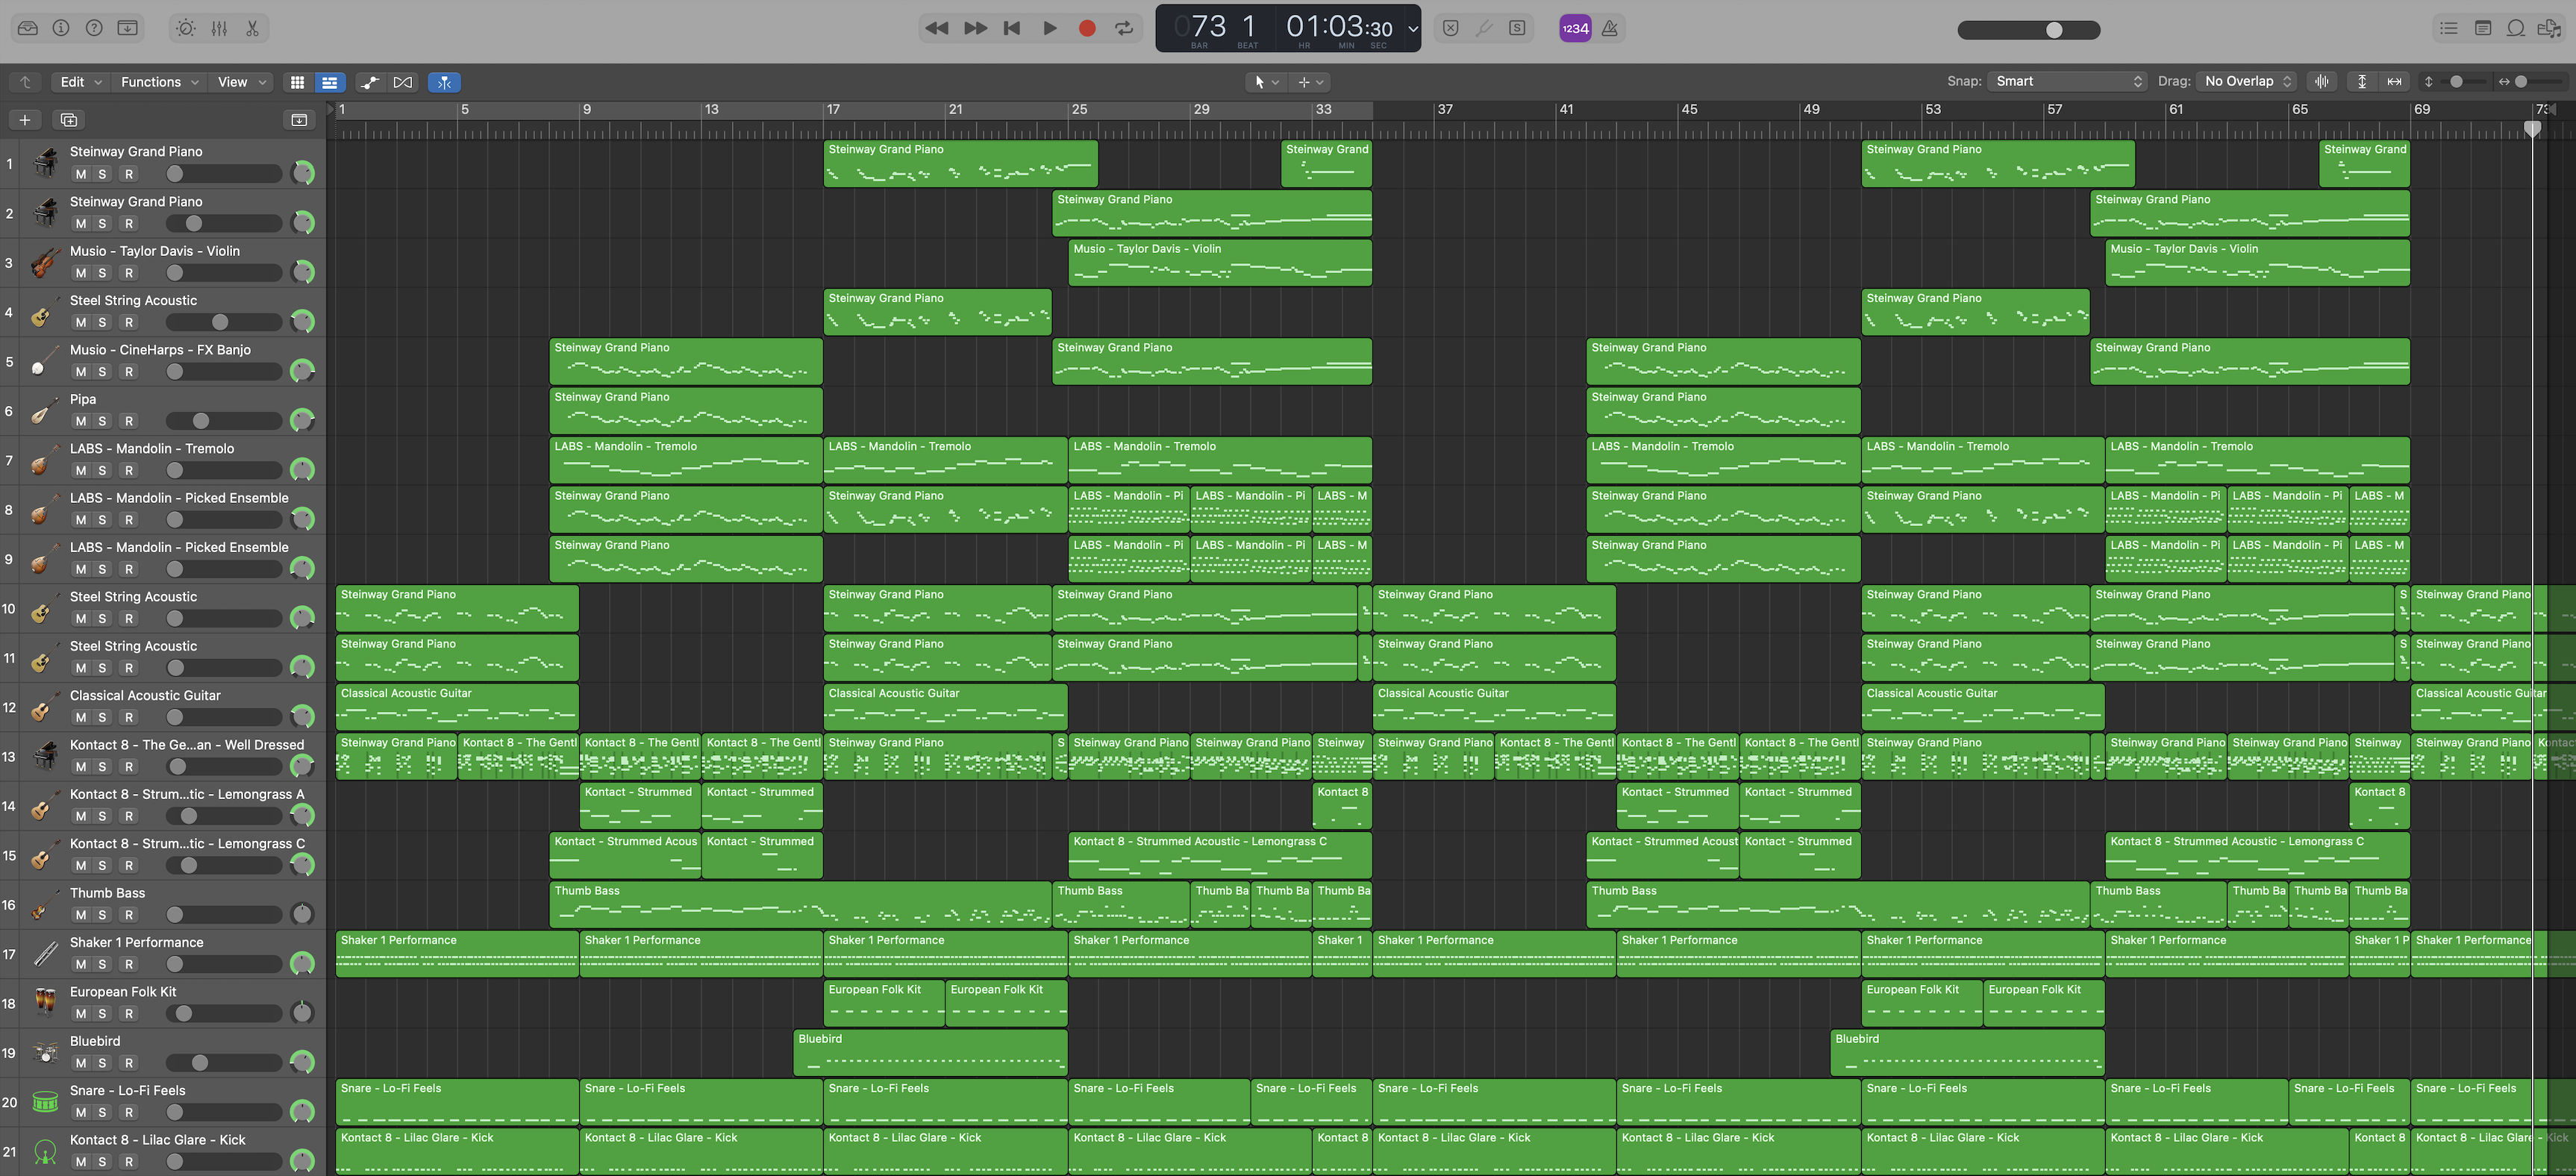Start recording with Record button

(x=1087, y=28)
